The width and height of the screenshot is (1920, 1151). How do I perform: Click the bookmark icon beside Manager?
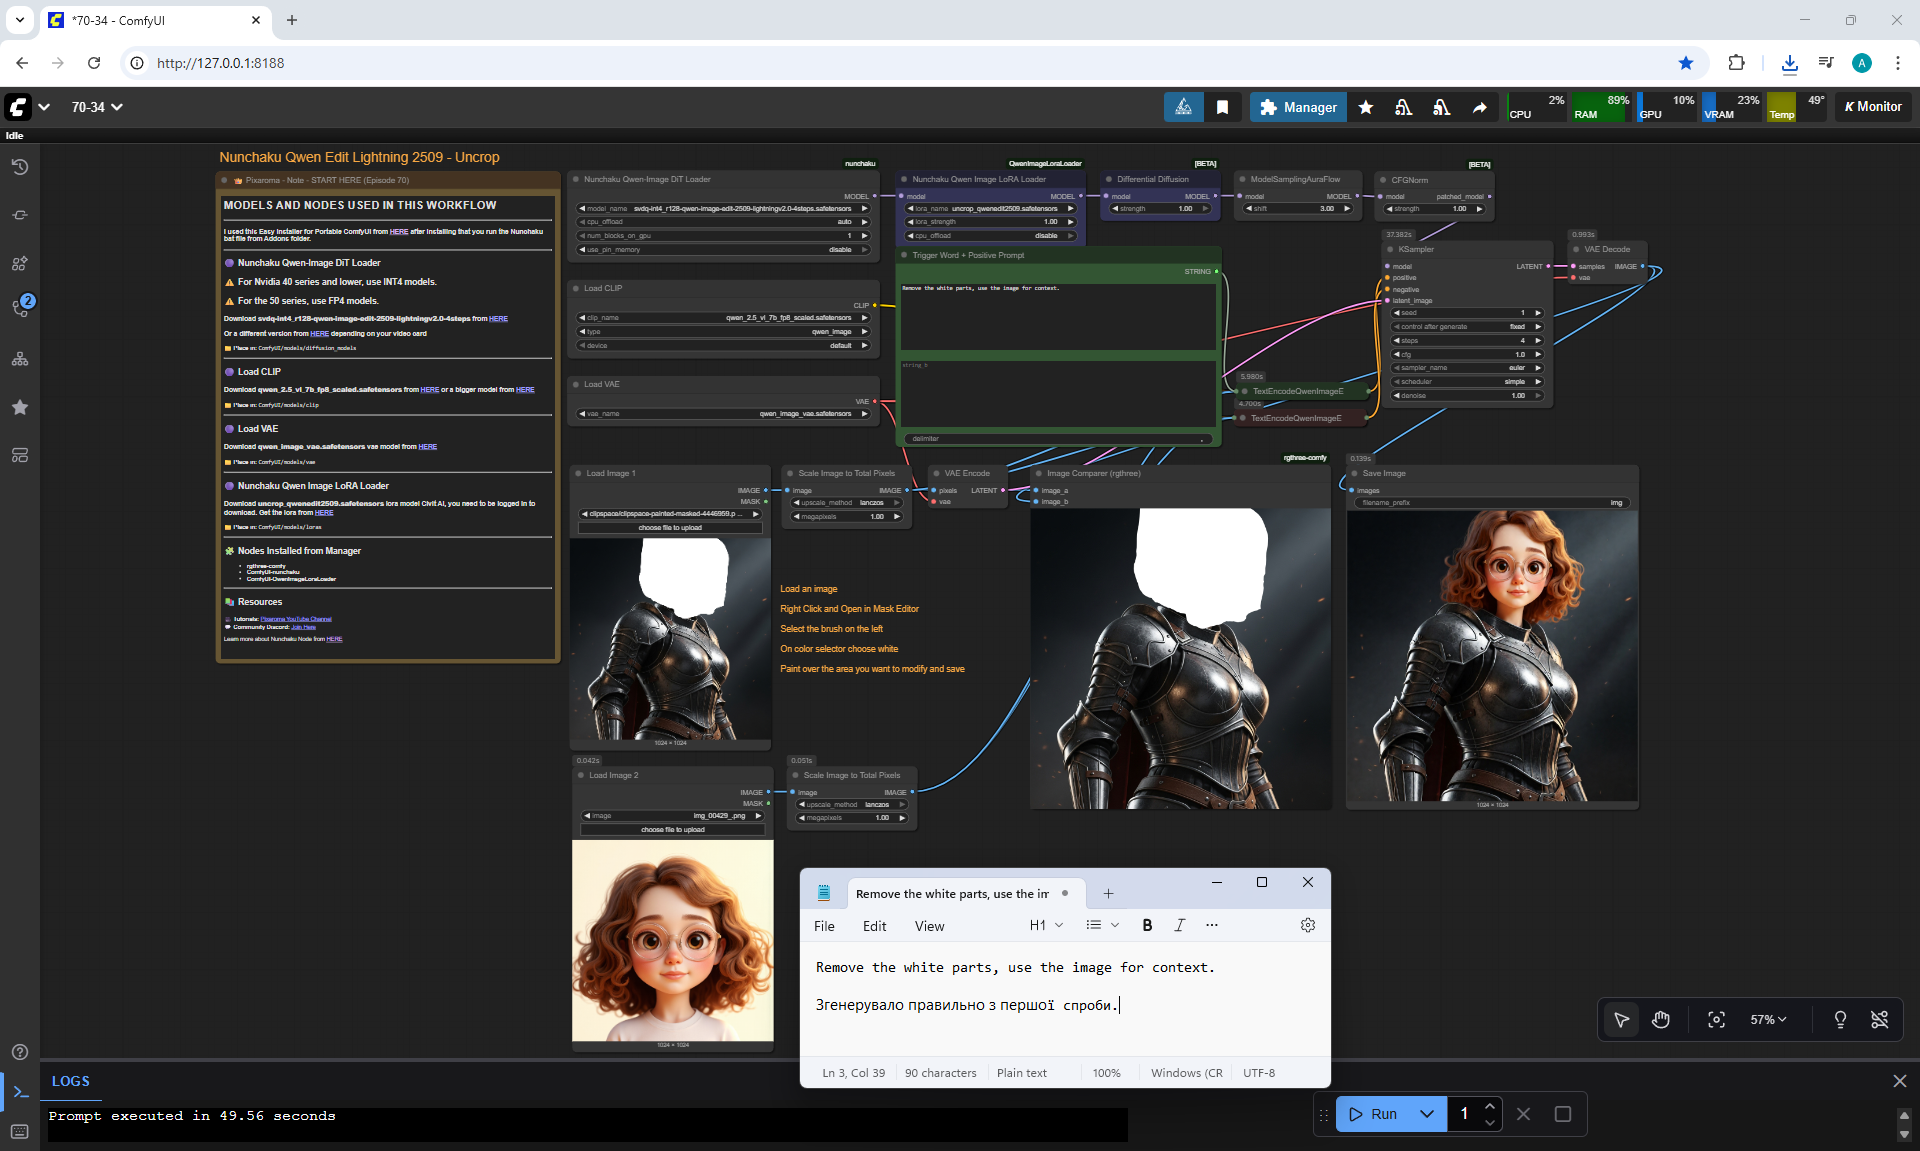(x=1222, y=107)
